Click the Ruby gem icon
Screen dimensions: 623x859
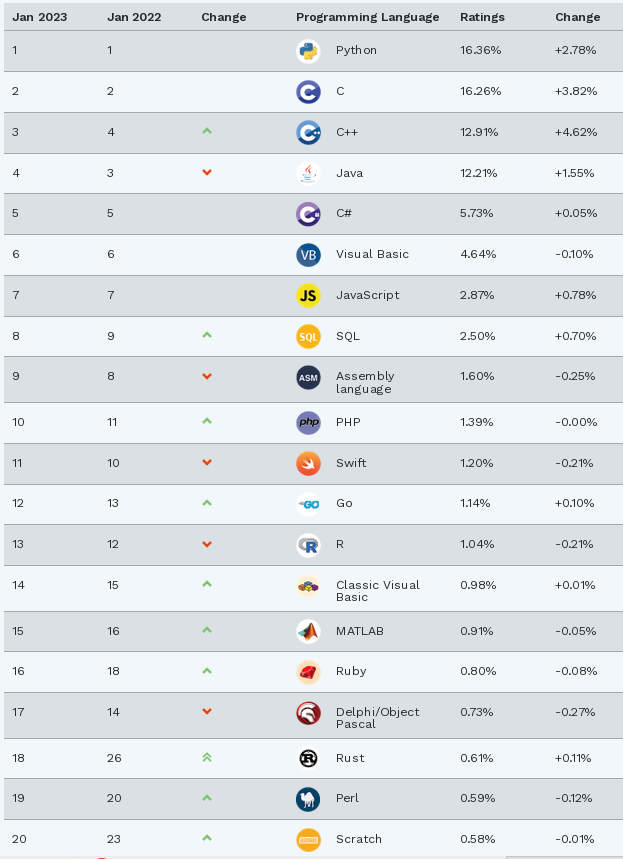(x=308, y=672)
